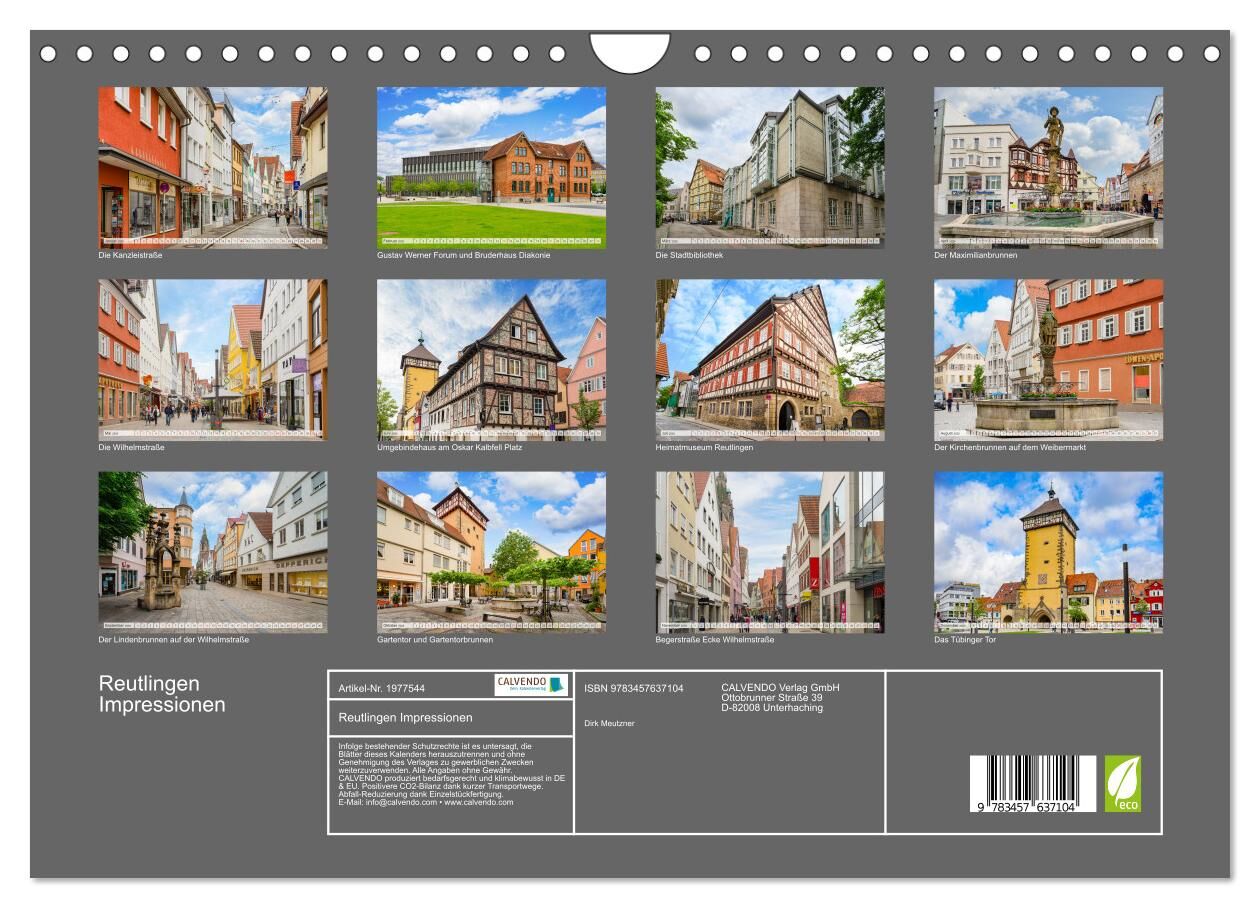Click the green eco leaf icon
The image size is (1260, 908).
coord(1122,783)
